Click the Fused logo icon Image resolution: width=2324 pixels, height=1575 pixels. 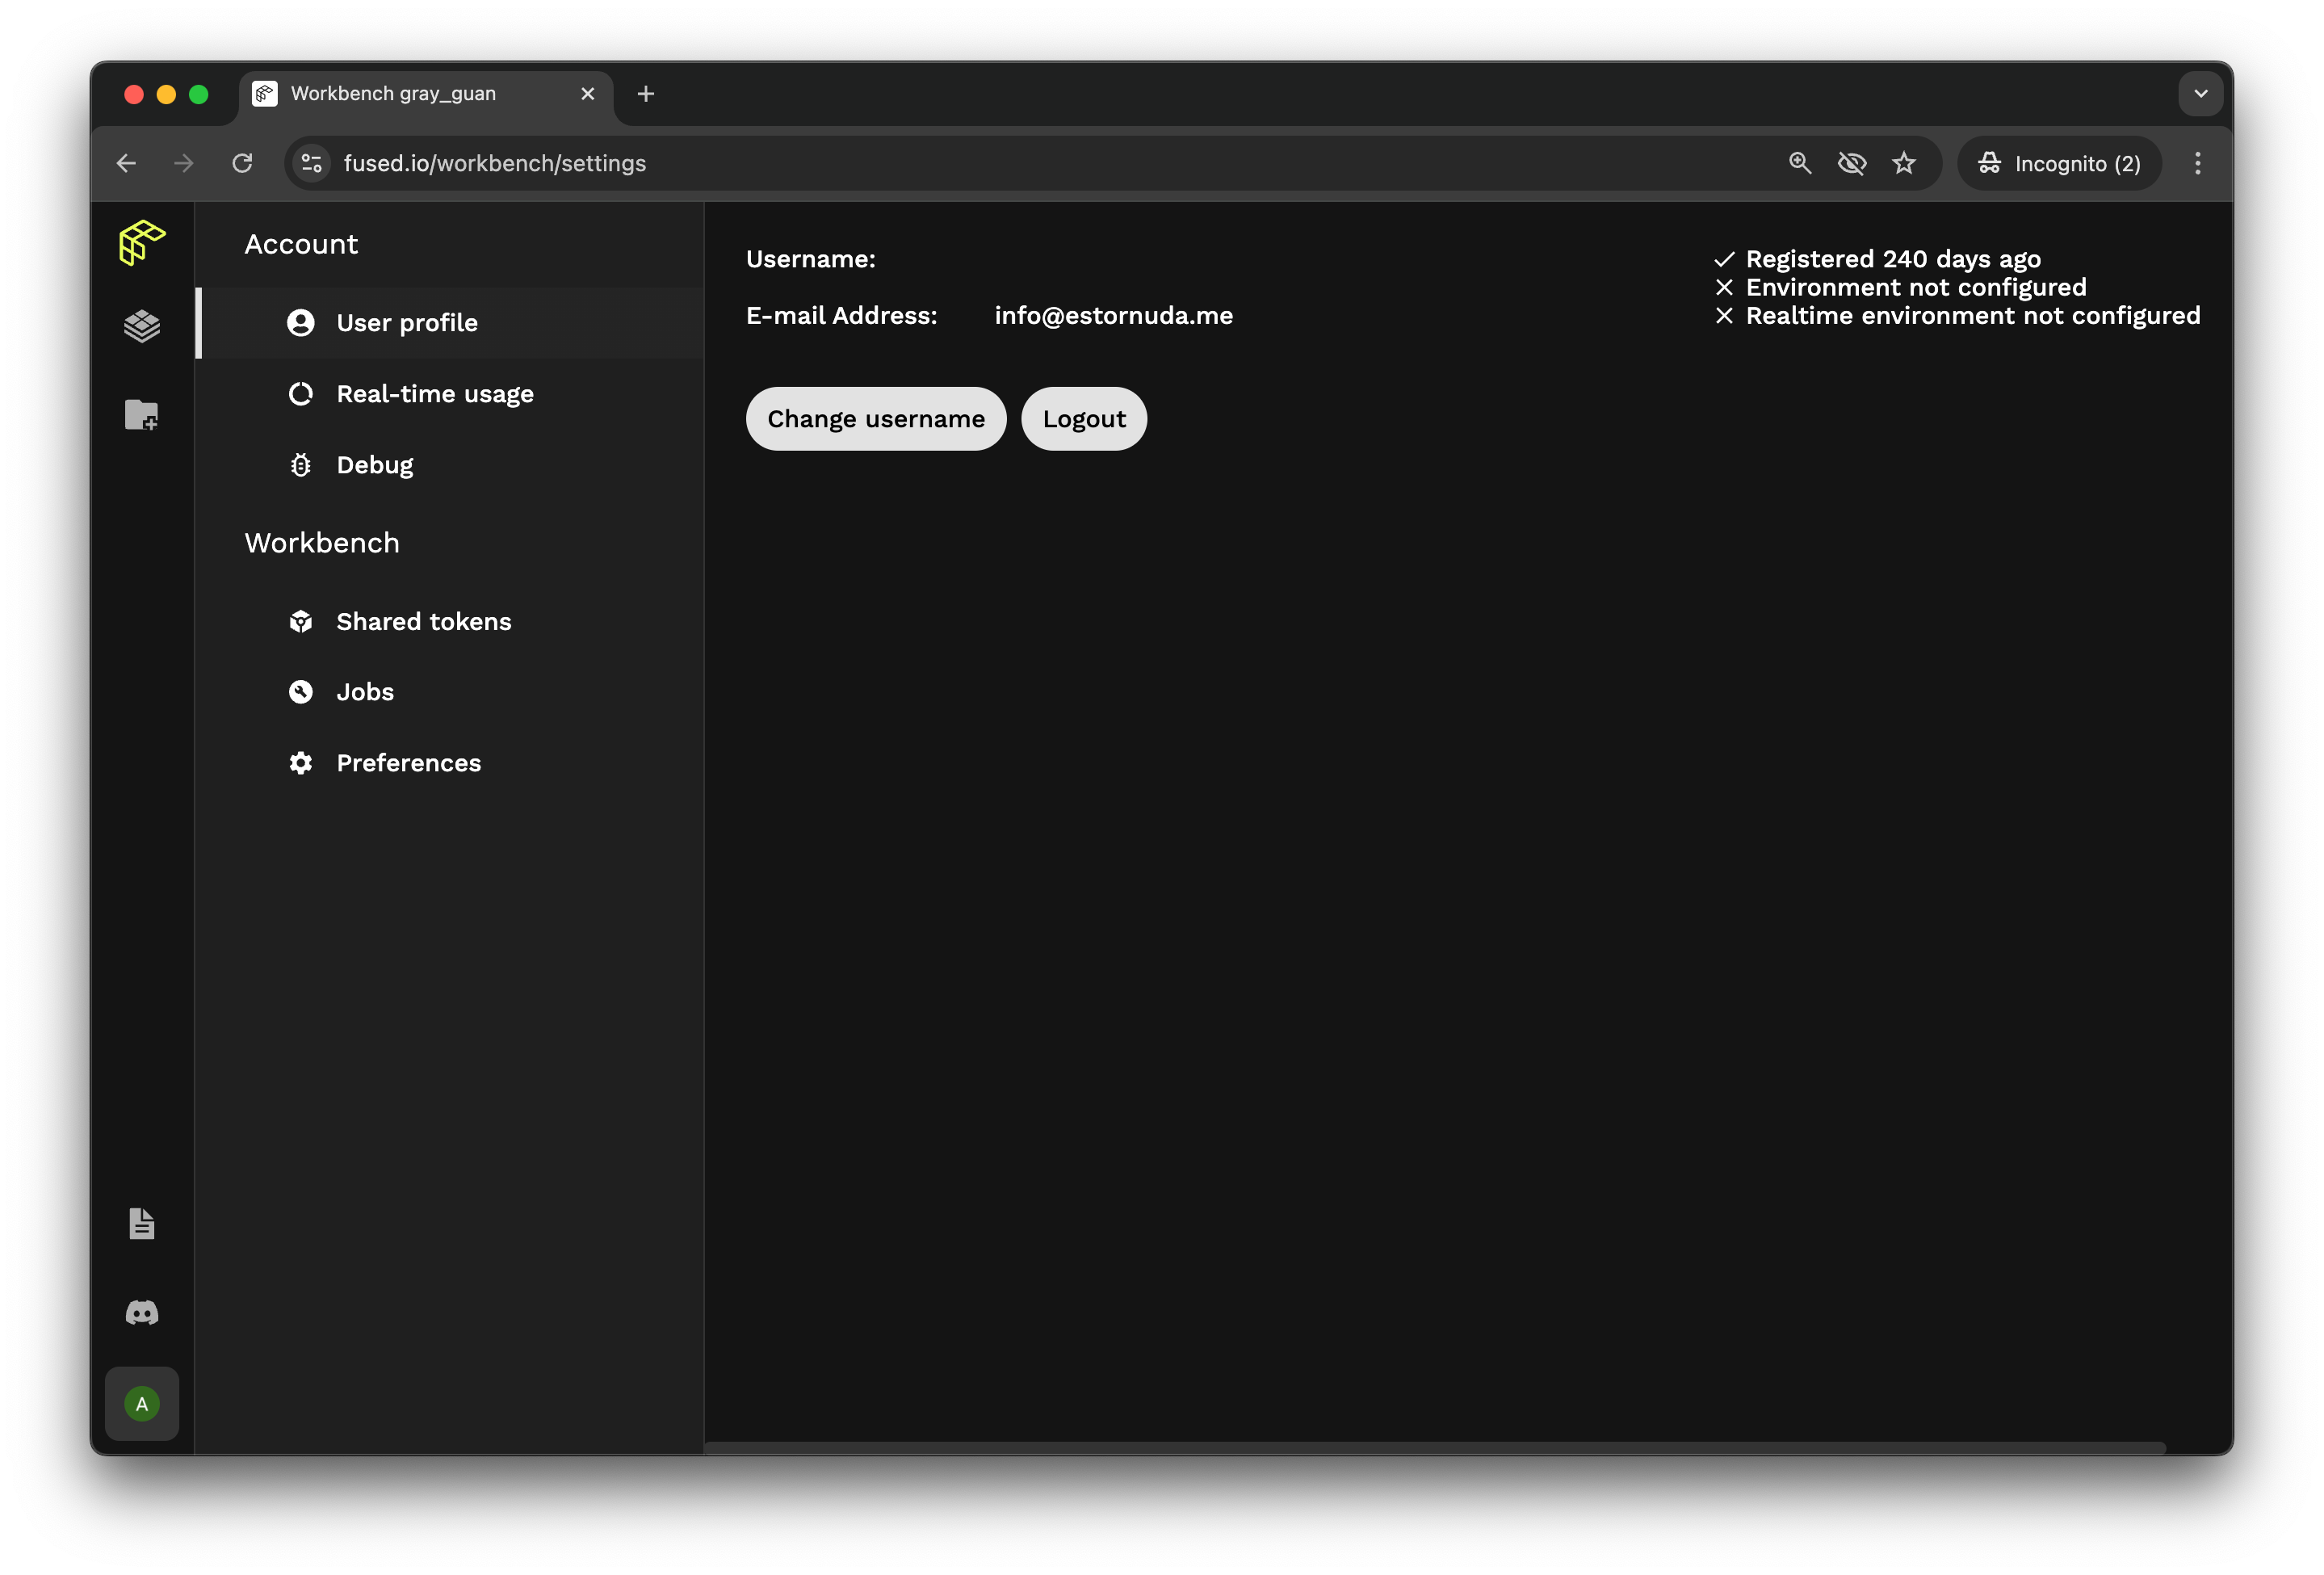pos(141,243)
